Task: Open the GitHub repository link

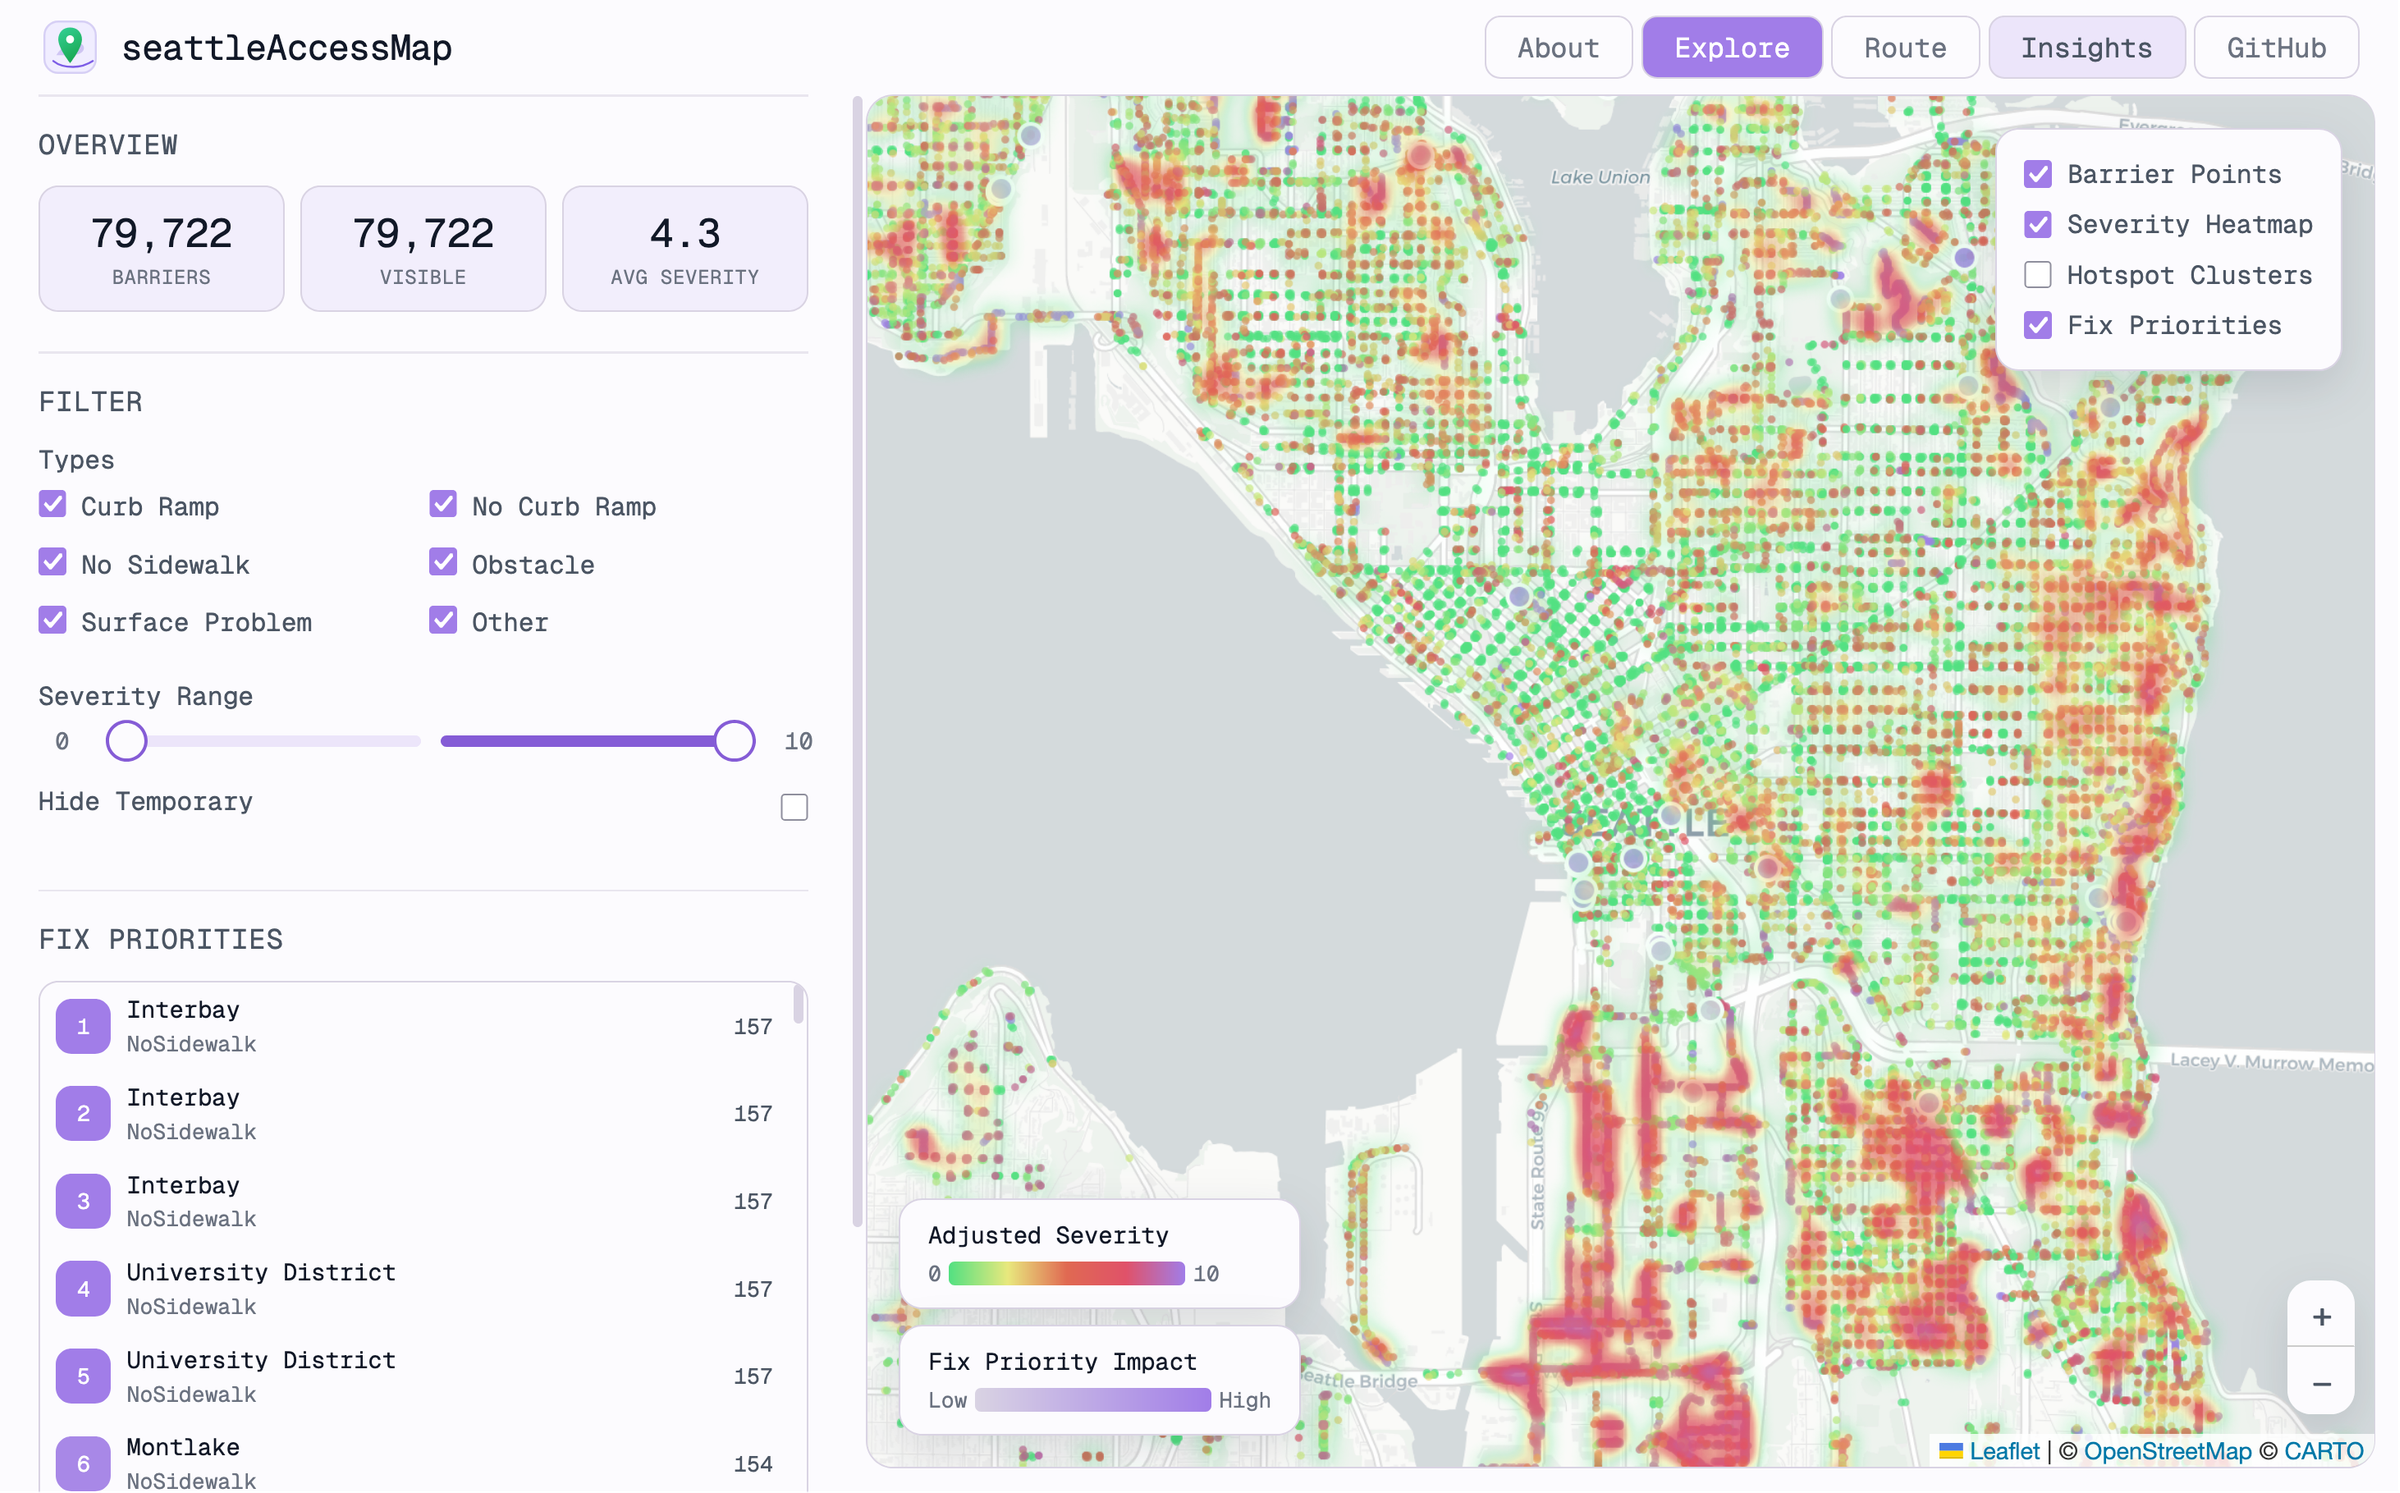Action: coord(2275,46)
